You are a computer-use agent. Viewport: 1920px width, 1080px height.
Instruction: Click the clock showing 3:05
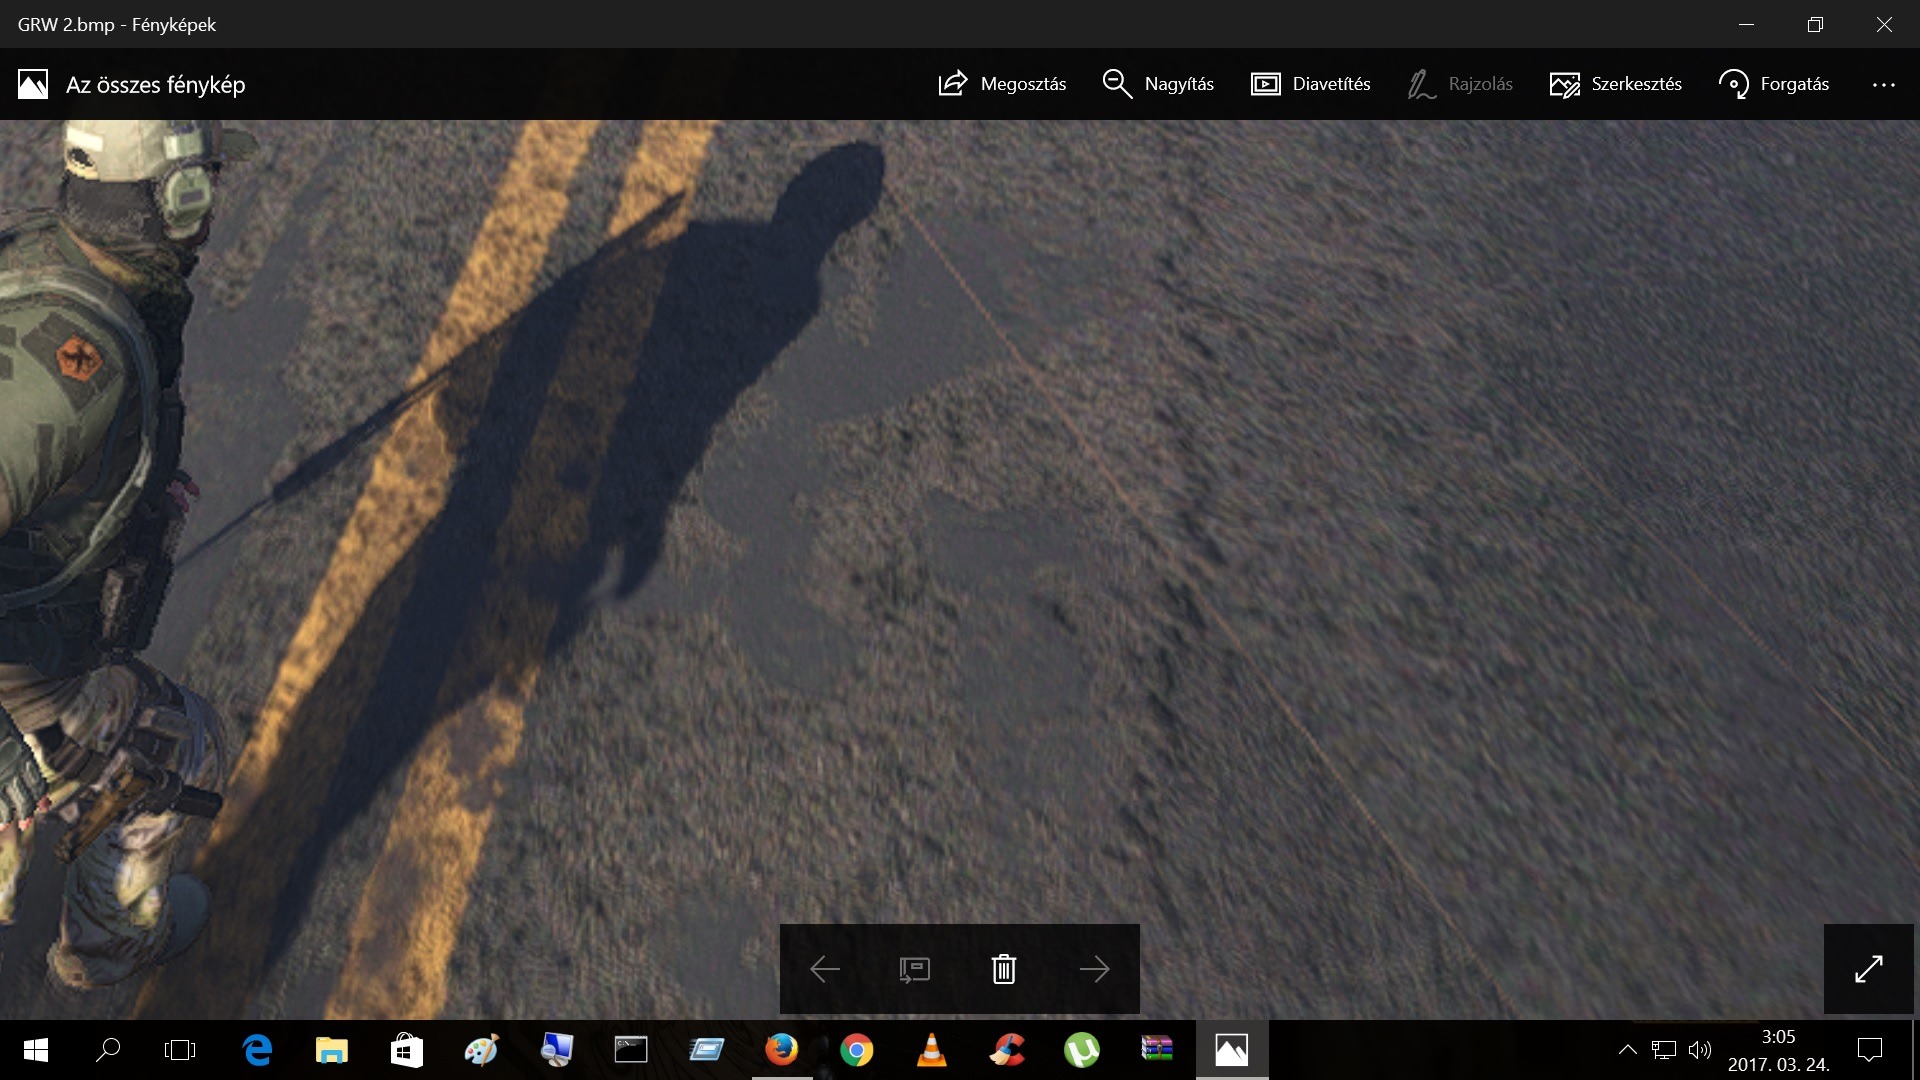tap(1778, 1037)
